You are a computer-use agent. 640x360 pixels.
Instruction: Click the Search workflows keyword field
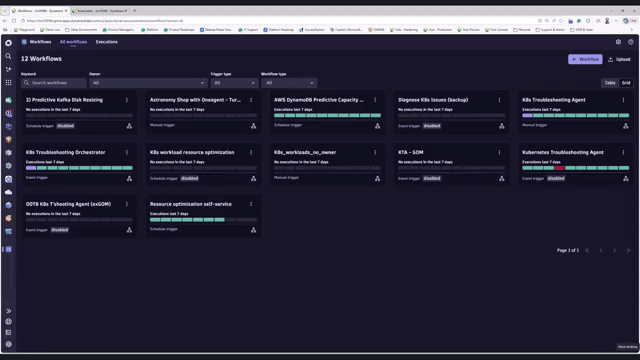tap(54, 83)
